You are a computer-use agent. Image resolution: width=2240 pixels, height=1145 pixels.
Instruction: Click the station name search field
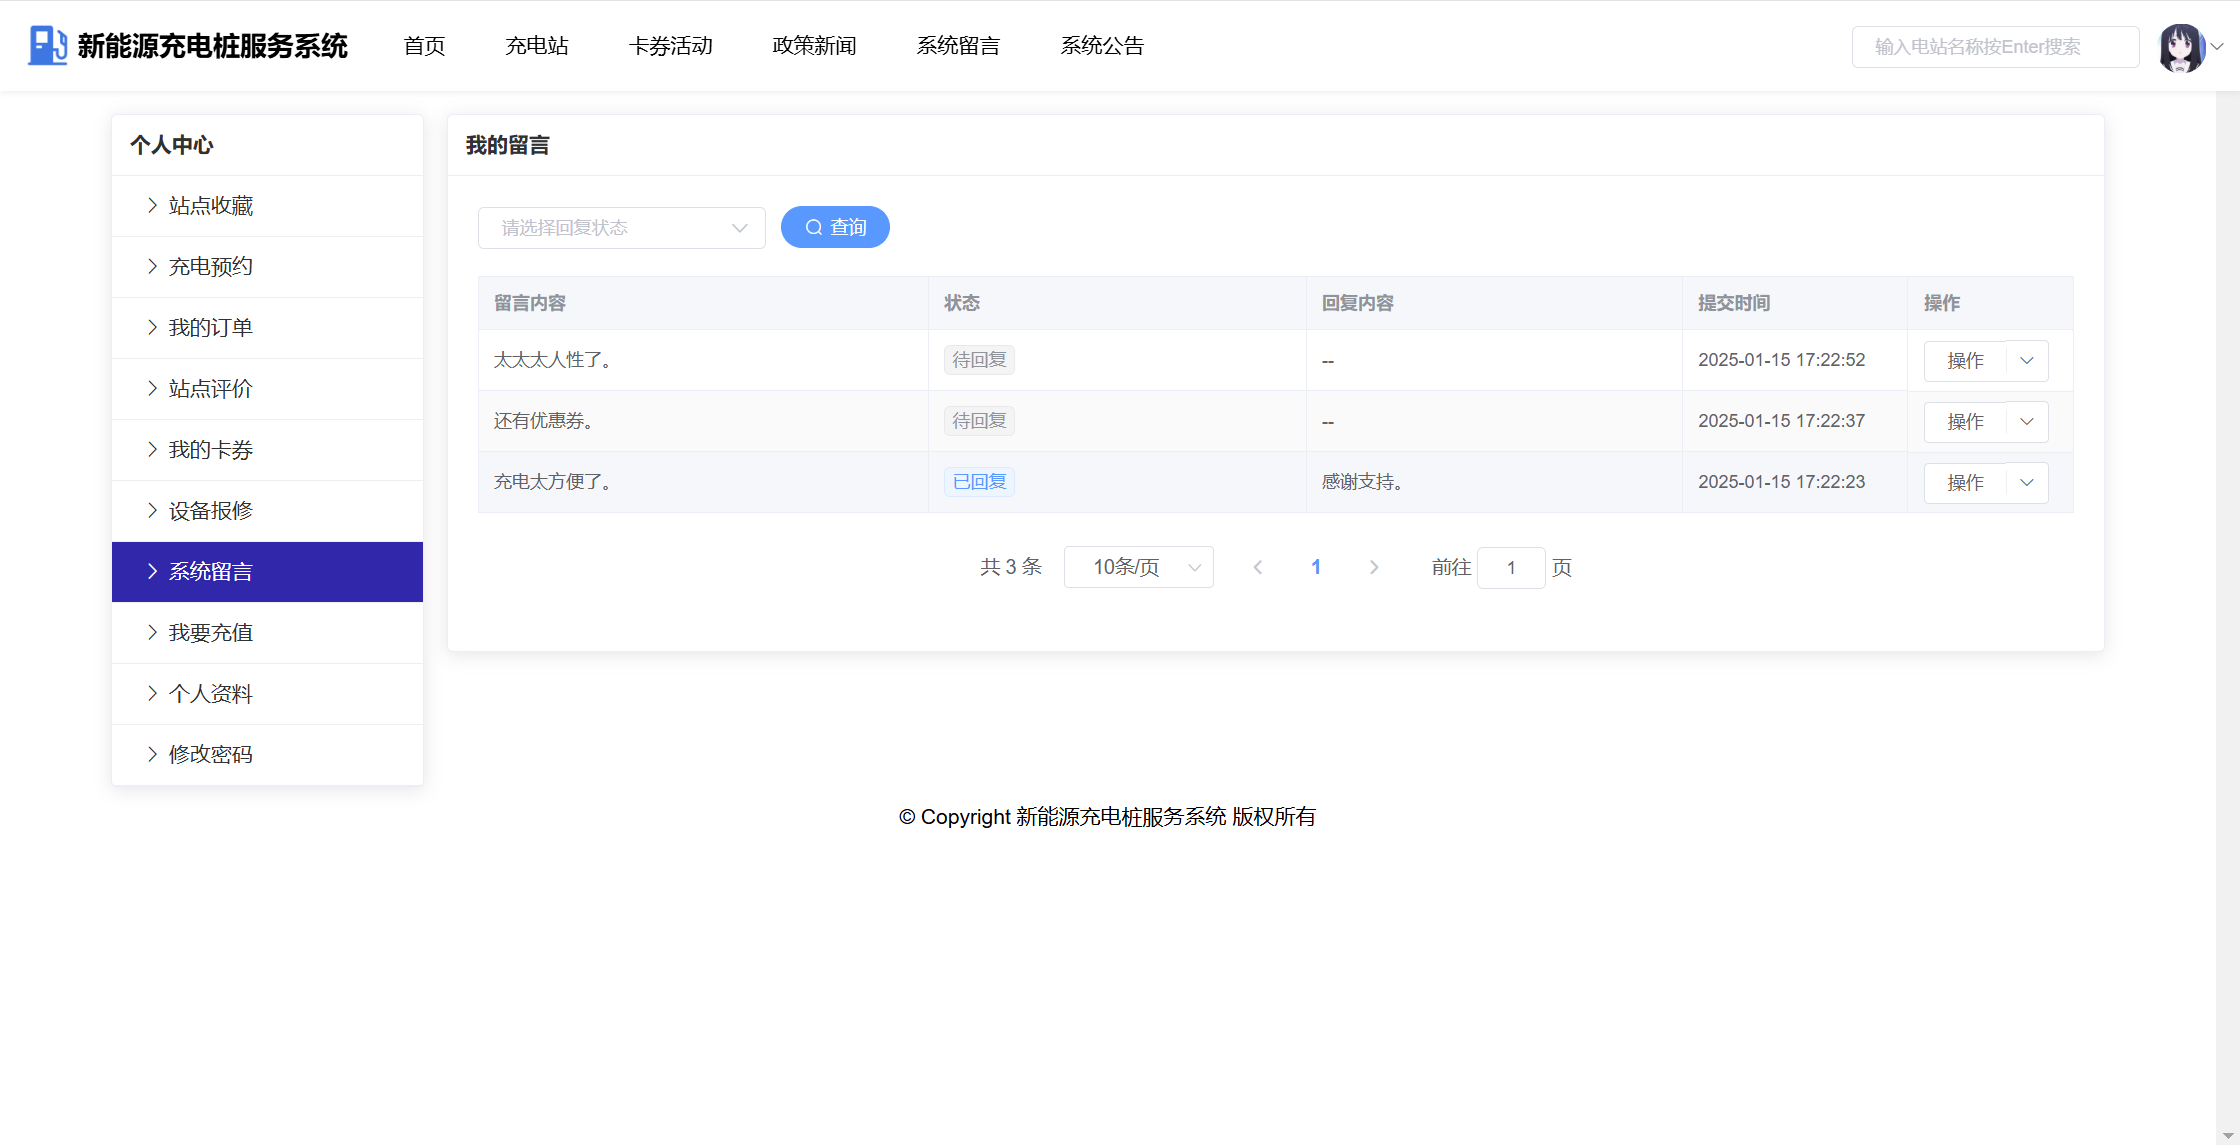point(1994,47)
